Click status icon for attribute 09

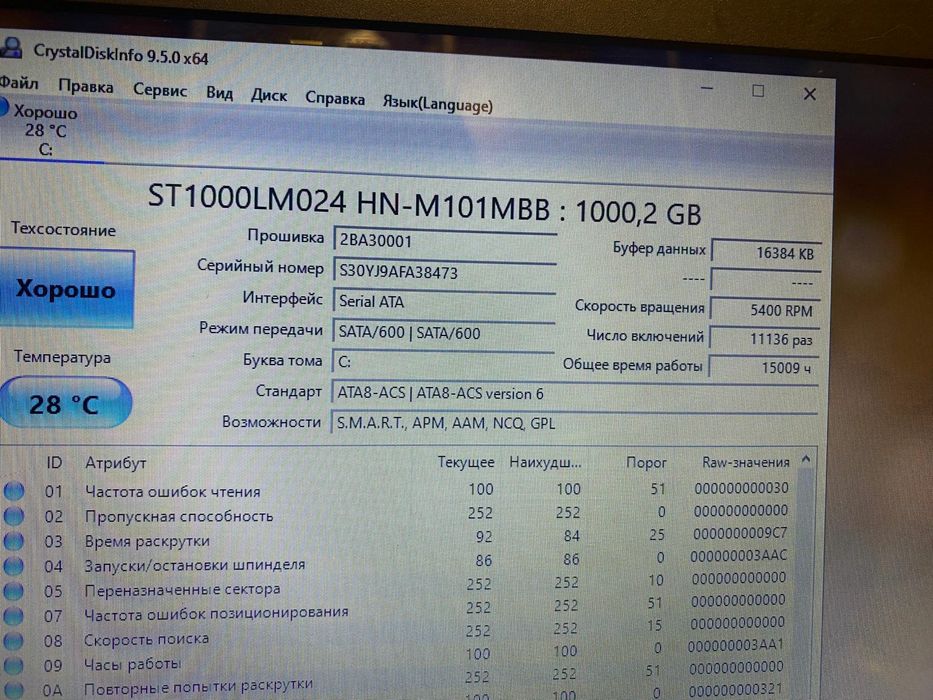click(x=14, y=665)
